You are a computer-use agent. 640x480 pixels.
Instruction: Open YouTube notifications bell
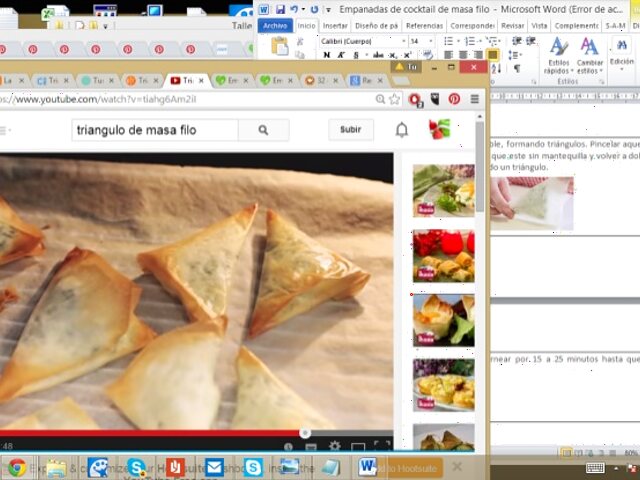[402, 130]
